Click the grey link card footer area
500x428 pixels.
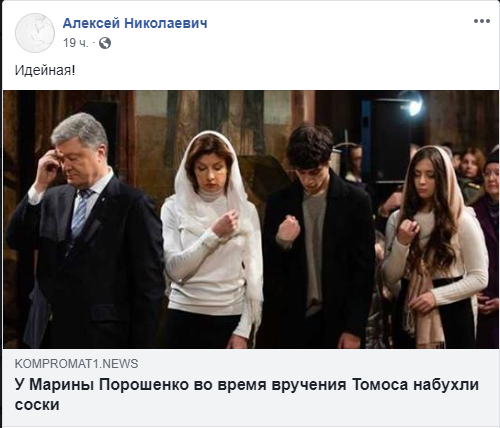coord(251,387)
